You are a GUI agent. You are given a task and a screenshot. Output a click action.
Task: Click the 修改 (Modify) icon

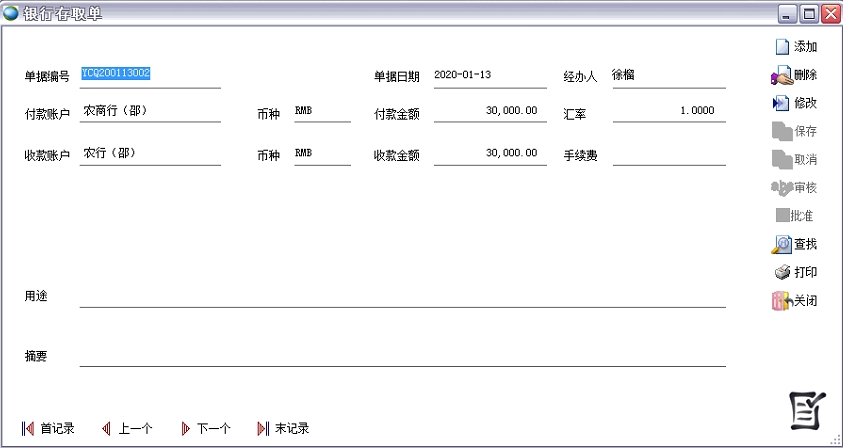click(x=782, y=103)
